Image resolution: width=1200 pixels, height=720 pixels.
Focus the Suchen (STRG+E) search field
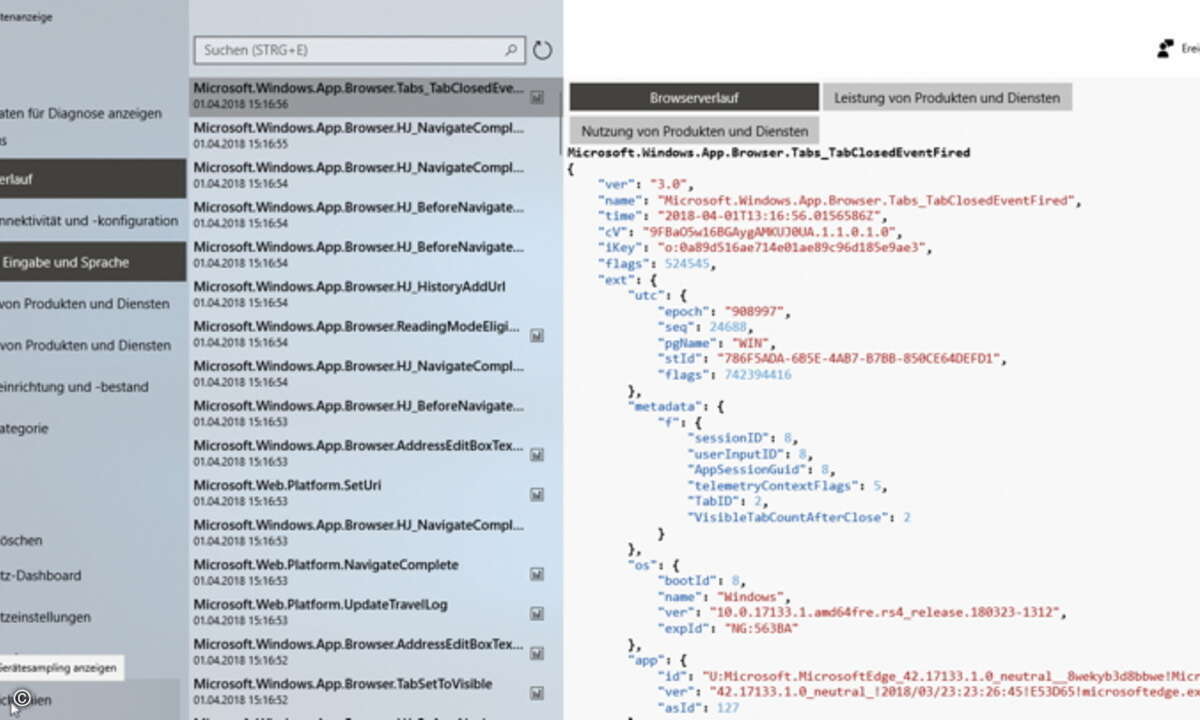tap(358, 49)
